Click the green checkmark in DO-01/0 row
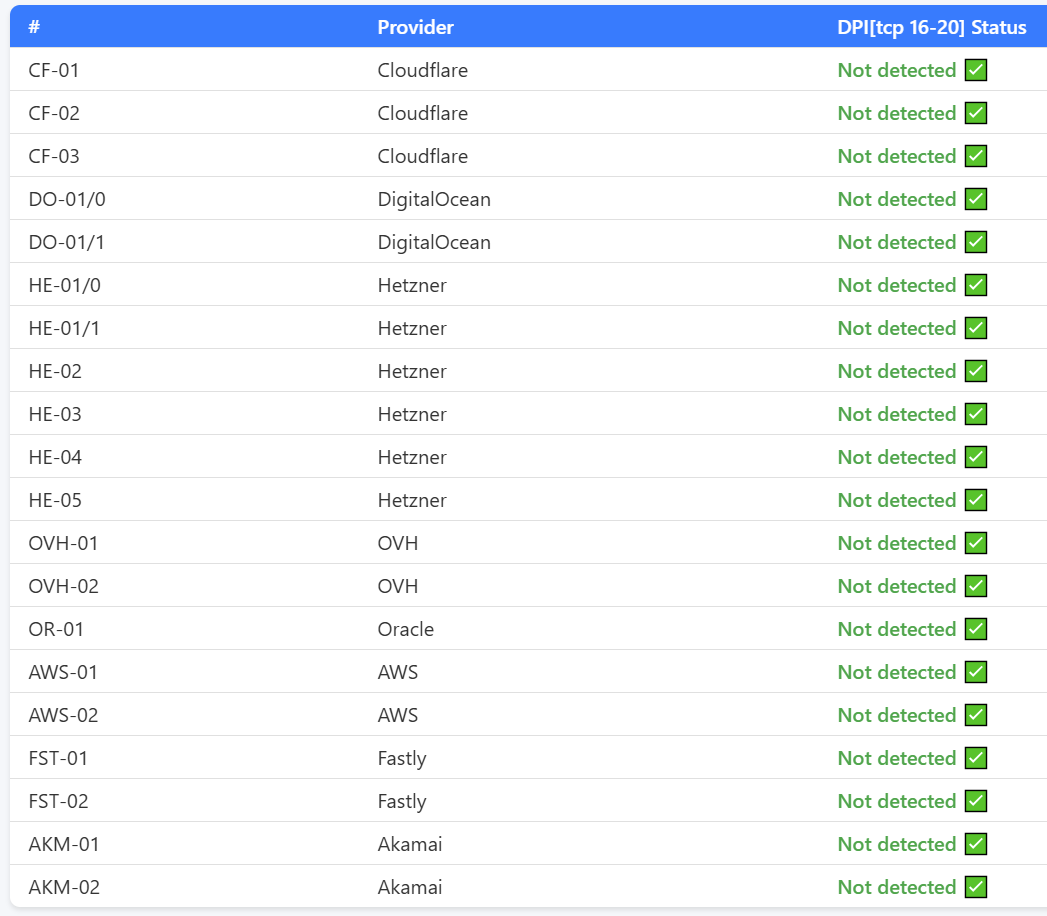The width and height of the screenshot is (1047, 916). [975, 199]
